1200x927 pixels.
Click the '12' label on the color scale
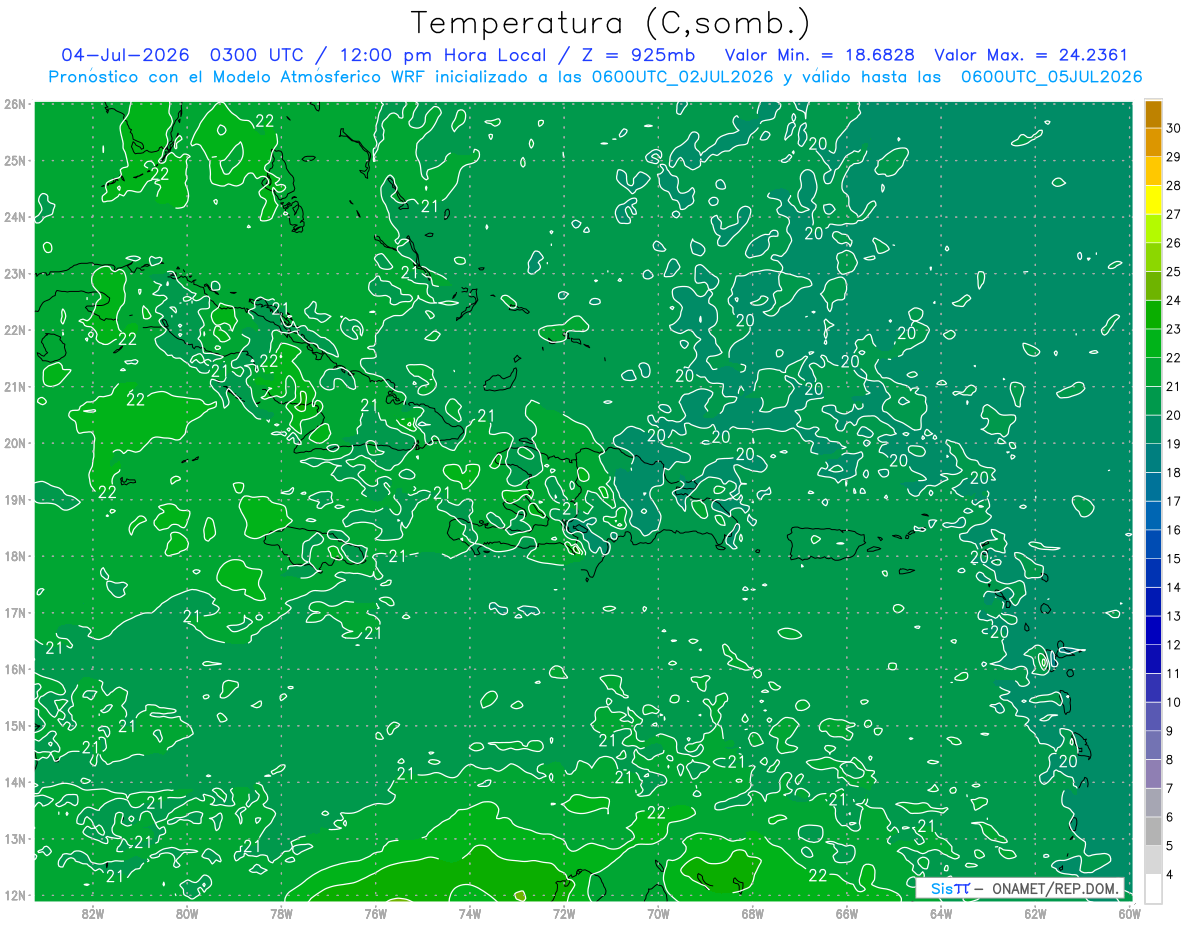(x=1174, y=645)
